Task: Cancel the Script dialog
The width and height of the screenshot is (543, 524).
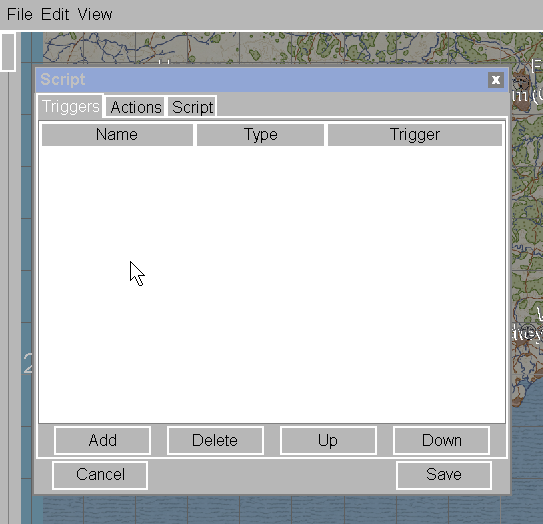Action: (100, 475)
